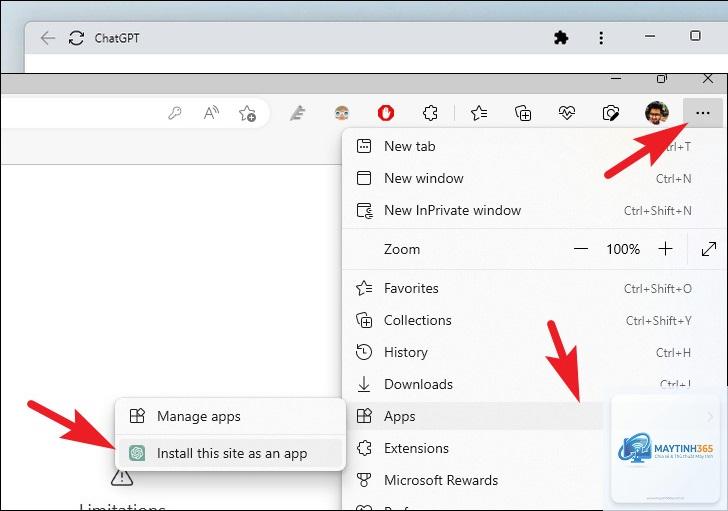Open three-dot menu in ChatGPT app window

(601, 38)
